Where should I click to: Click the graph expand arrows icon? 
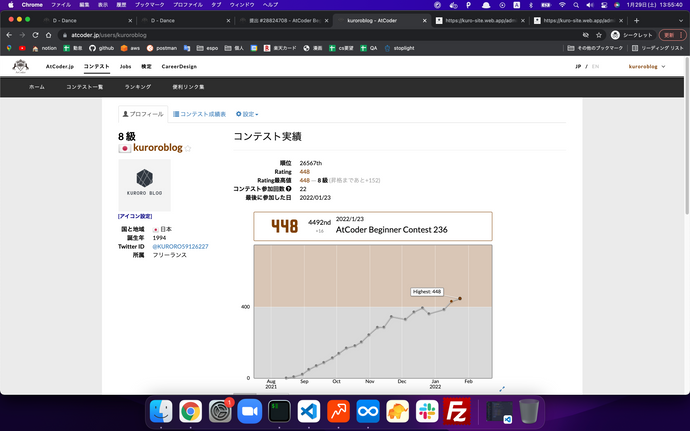tap(502, 389)
